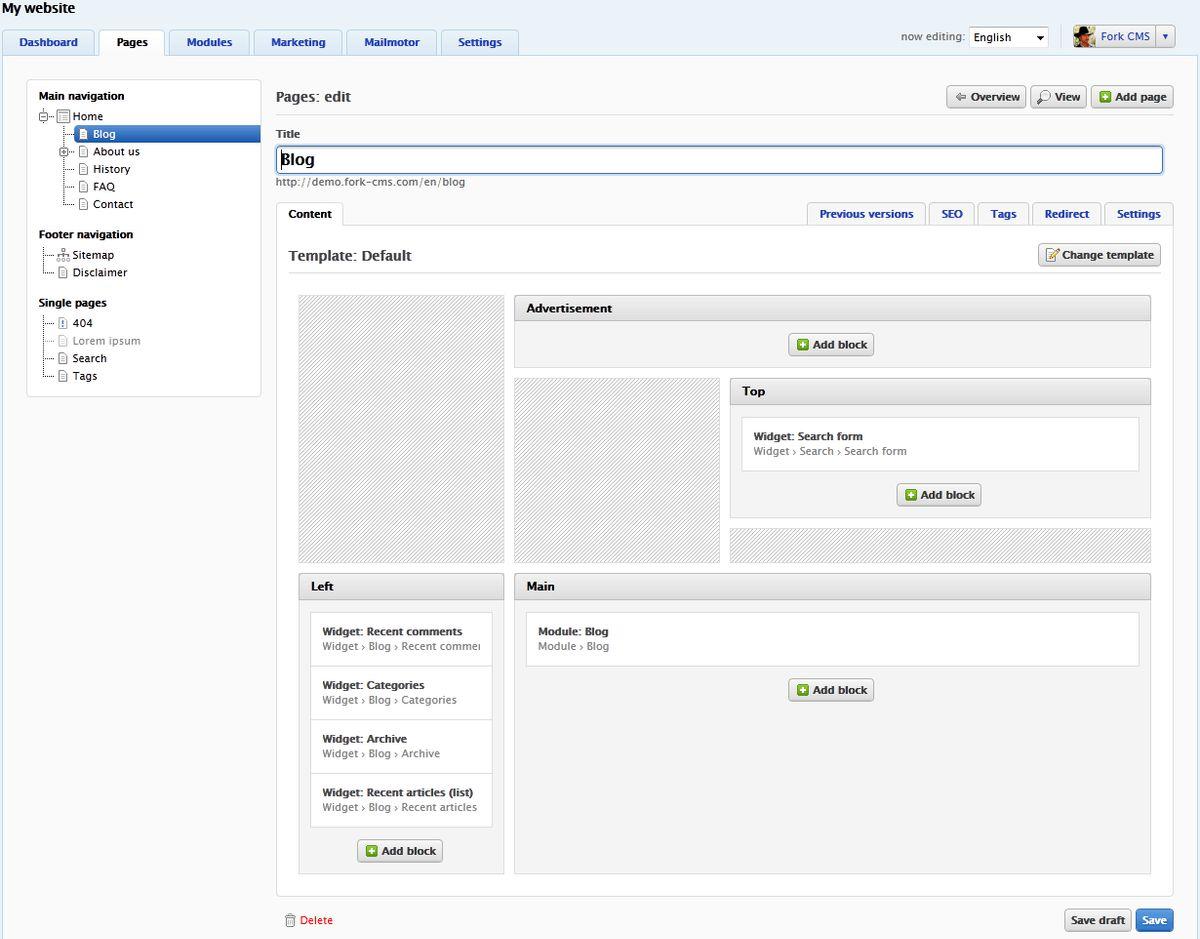Click the Save draft button

pos(1097,920)
